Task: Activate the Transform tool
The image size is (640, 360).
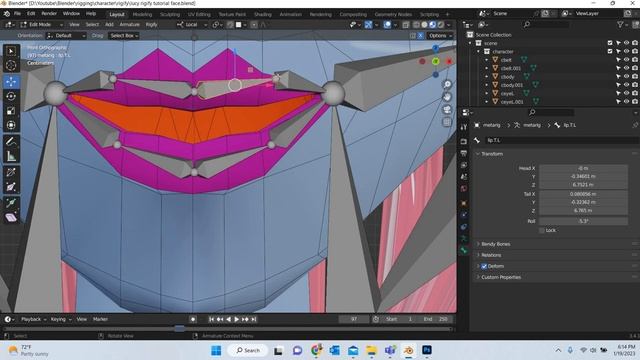Action: click(x=11, y=125)
